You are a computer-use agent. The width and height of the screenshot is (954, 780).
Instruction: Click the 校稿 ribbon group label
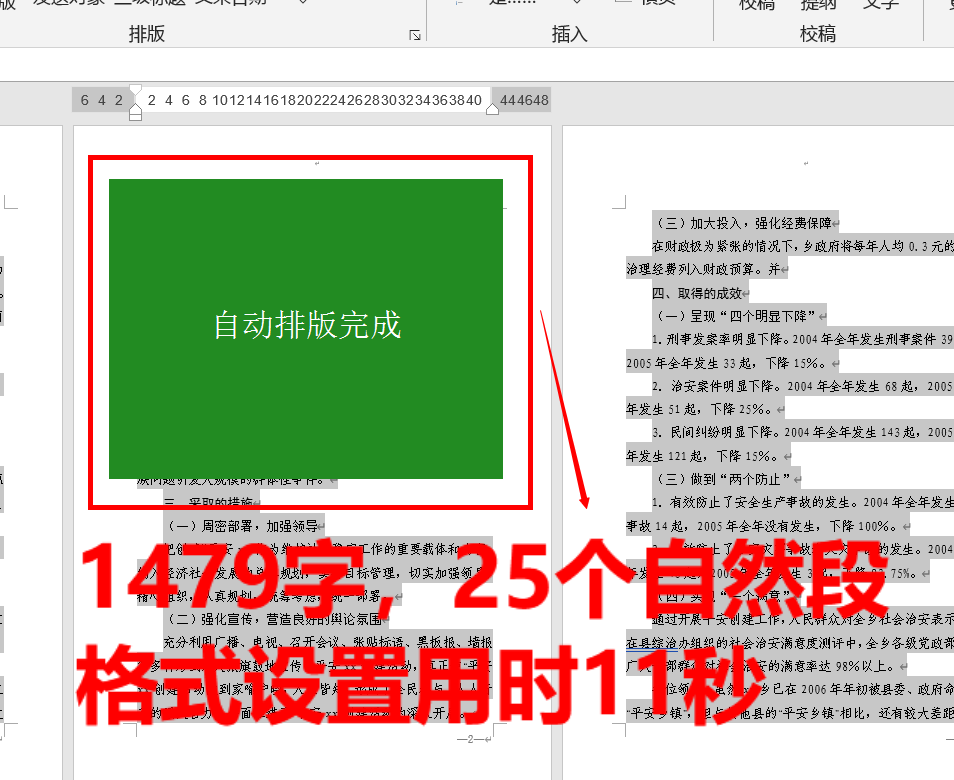(817, 34)
